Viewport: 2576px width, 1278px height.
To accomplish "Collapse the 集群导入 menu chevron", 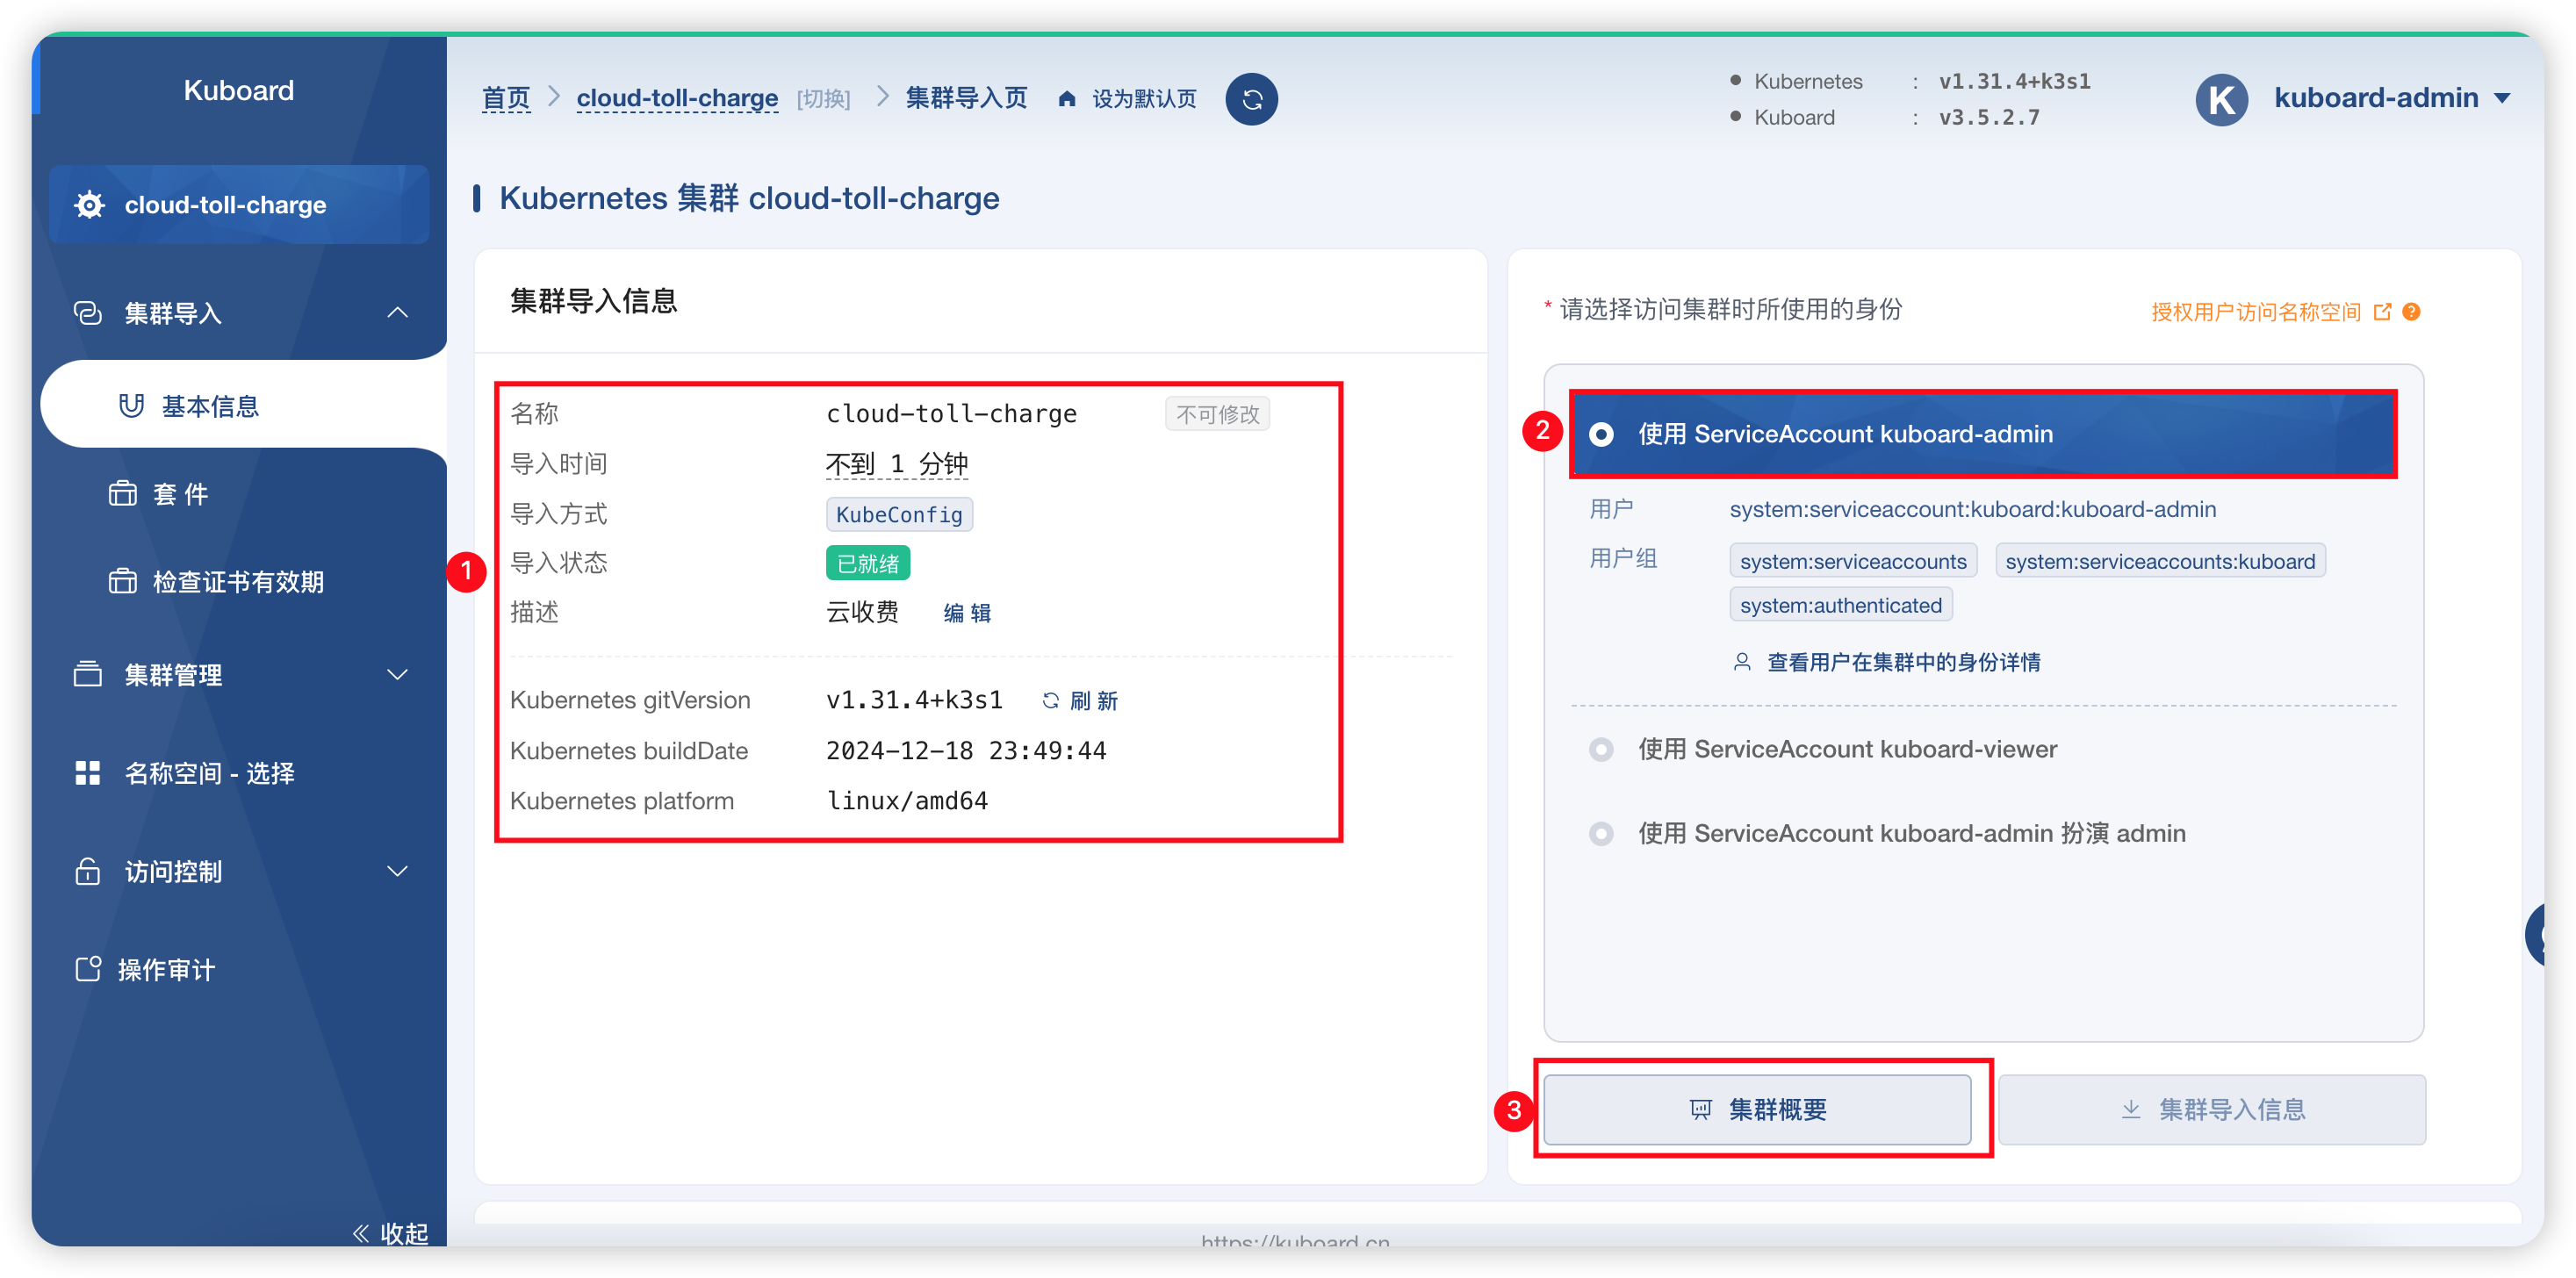I will pyautogui.click(x=398, y=313).
